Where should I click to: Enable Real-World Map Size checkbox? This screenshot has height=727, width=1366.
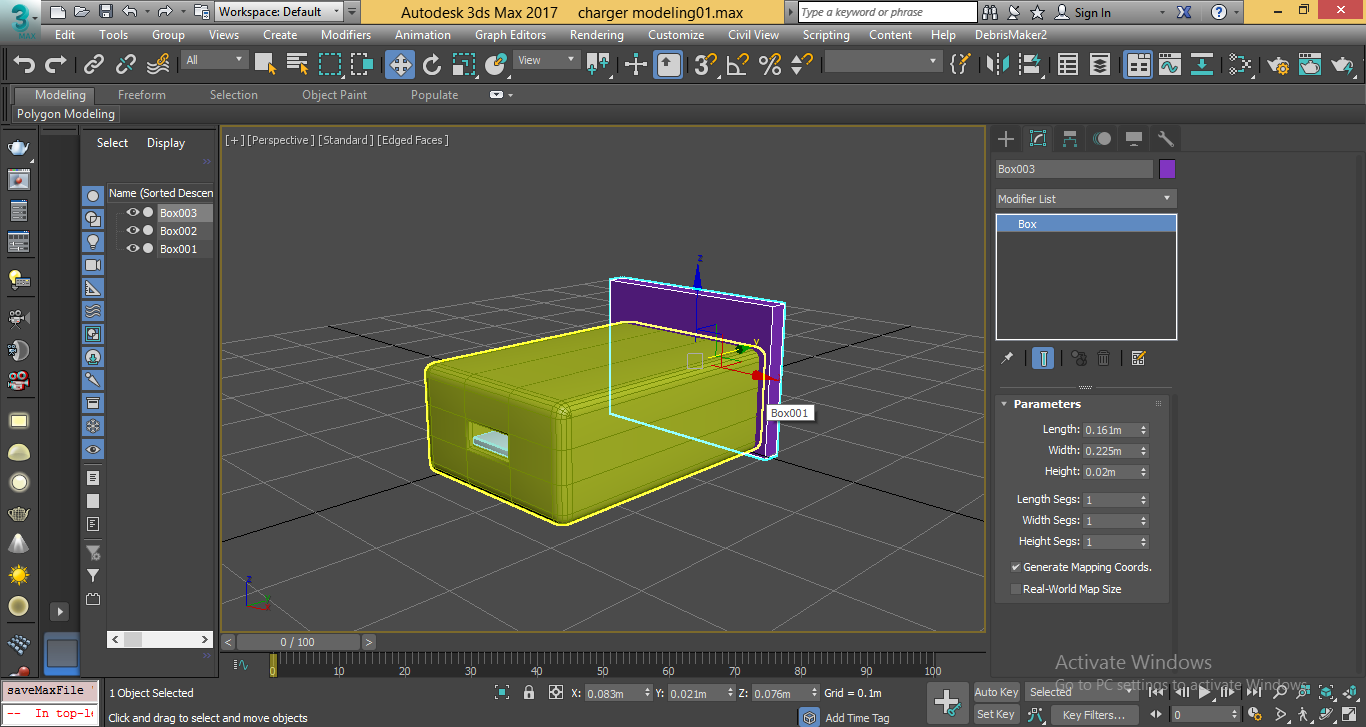[1016, 589]
